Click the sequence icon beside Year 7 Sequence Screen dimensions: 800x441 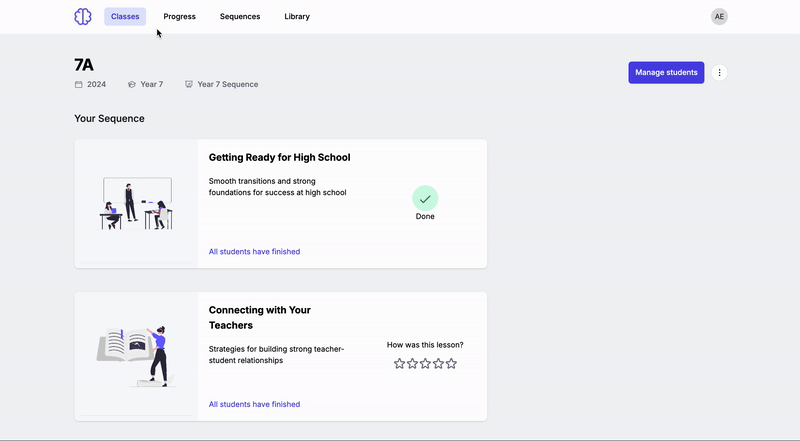coord(189,85)
